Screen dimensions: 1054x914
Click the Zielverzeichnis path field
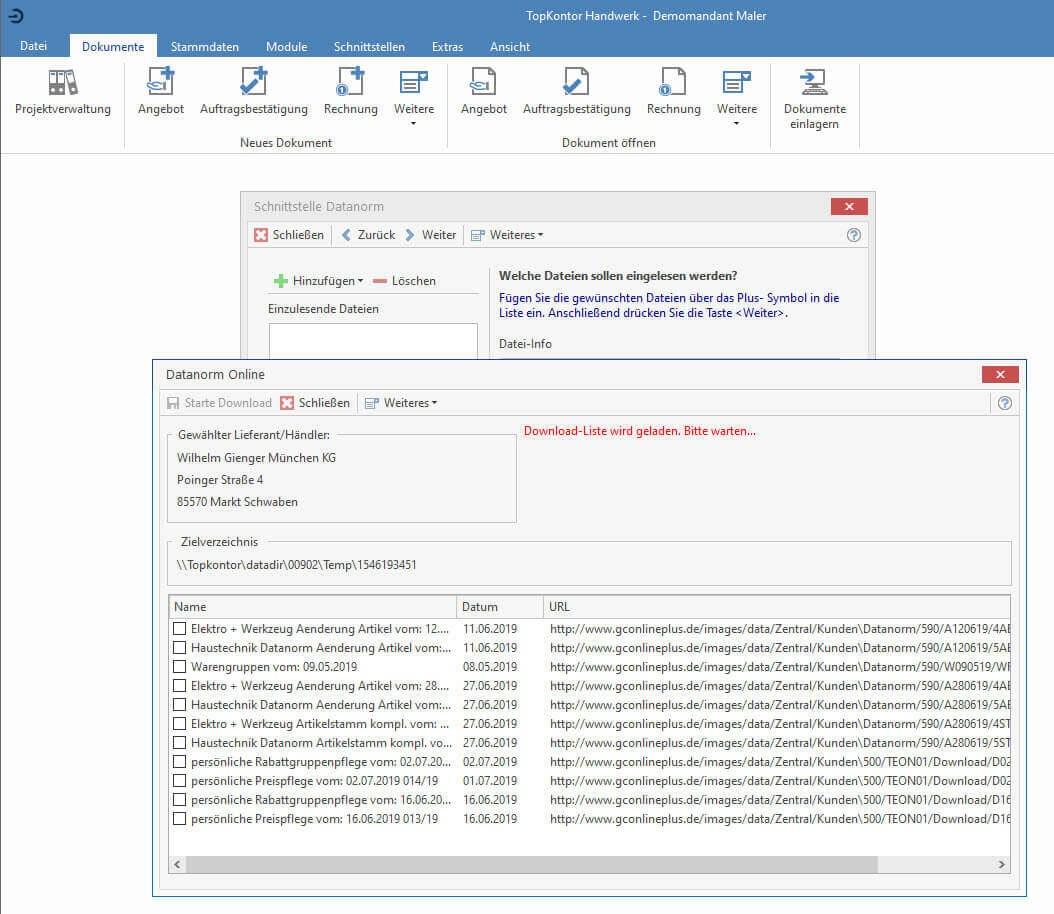coord(588,565)
